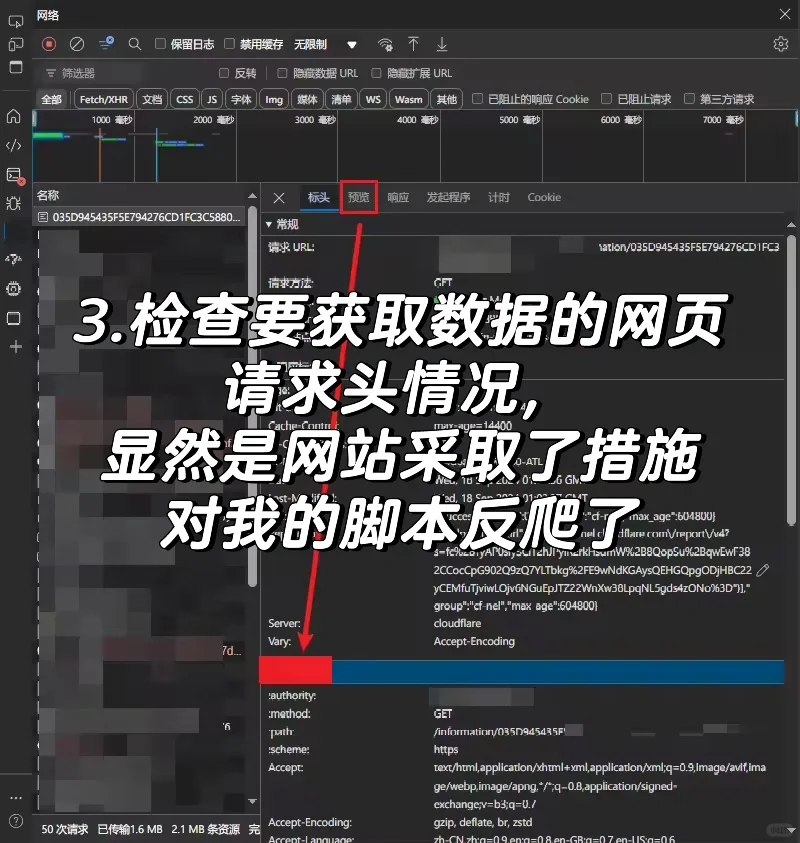
Task: Open network conditions settings
Action: pyautogui.click(x=383, y=44)
